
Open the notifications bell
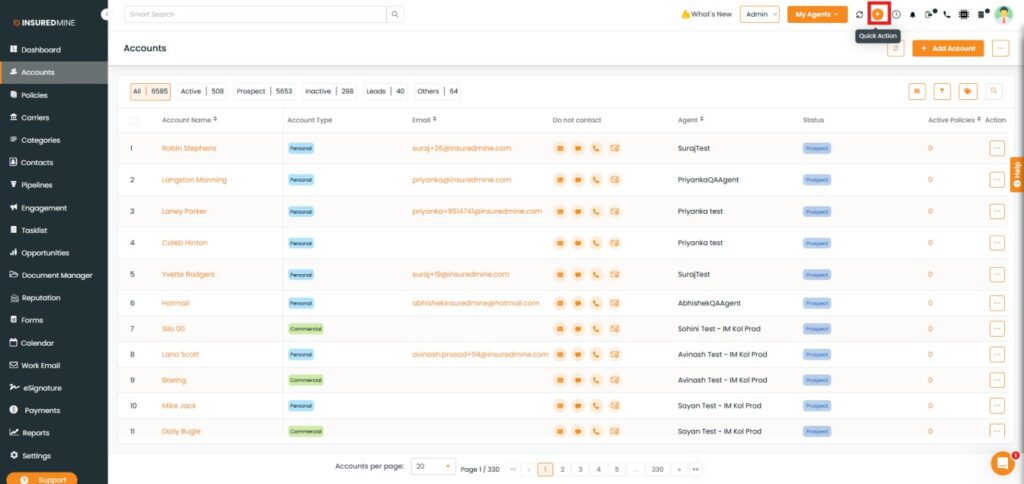pos(912,15)
